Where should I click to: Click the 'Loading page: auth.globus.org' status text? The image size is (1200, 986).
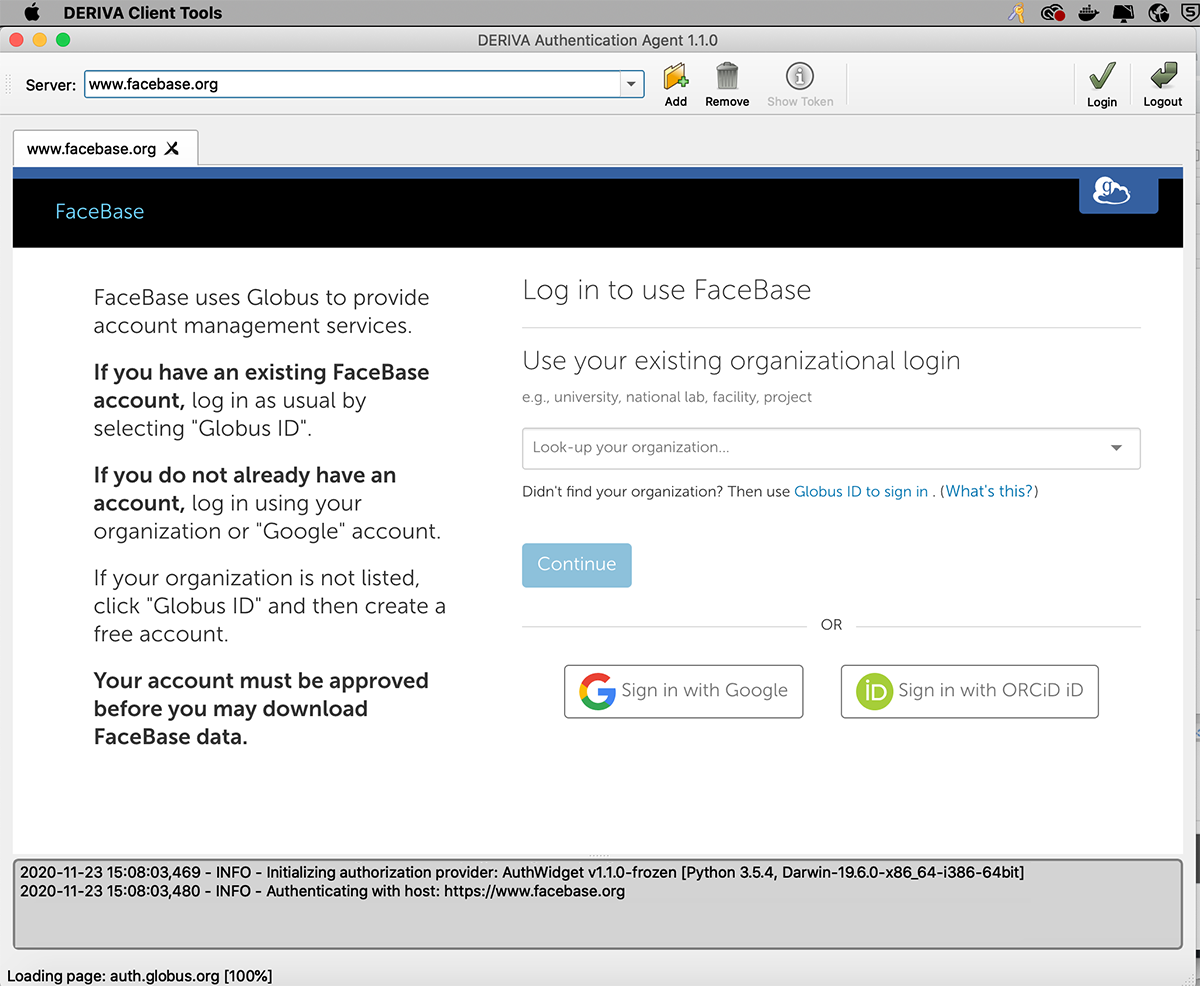click(x=140, y=976)
